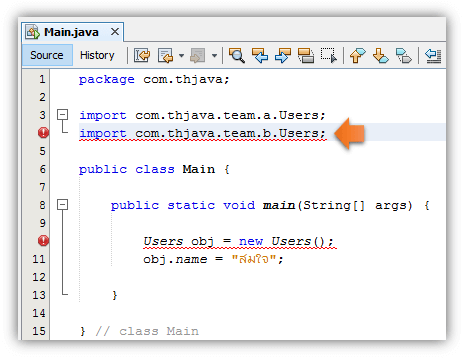Toggle Rectangular Selection mode
The width and height of the screenshot is (466, 362).
coord(329,55)
